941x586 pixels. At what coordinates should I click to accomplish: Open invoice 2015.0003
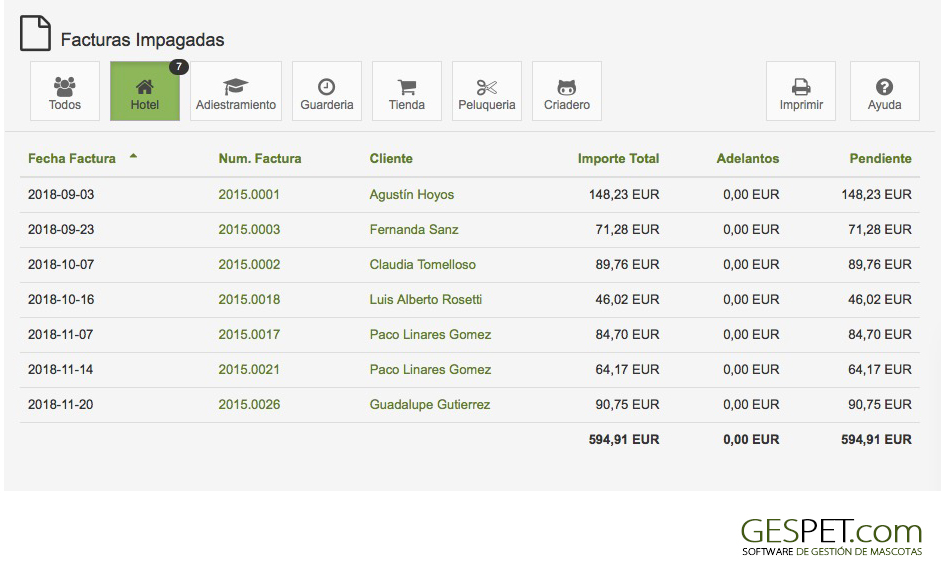tap(249, 229)
